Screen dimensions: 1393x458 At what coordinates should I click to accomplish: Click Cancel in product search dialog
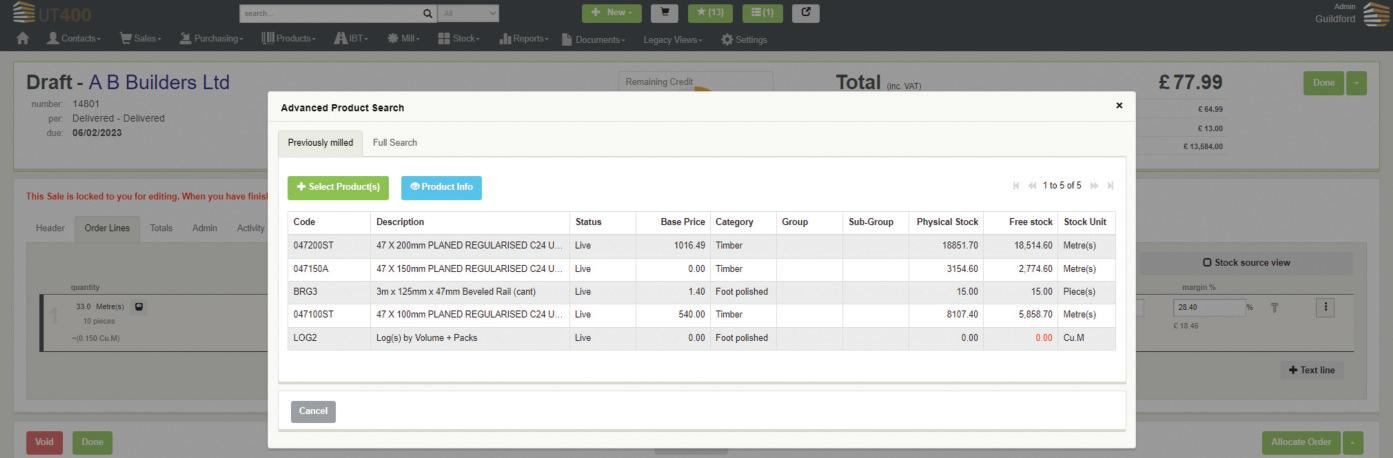(x=313, y=411)
